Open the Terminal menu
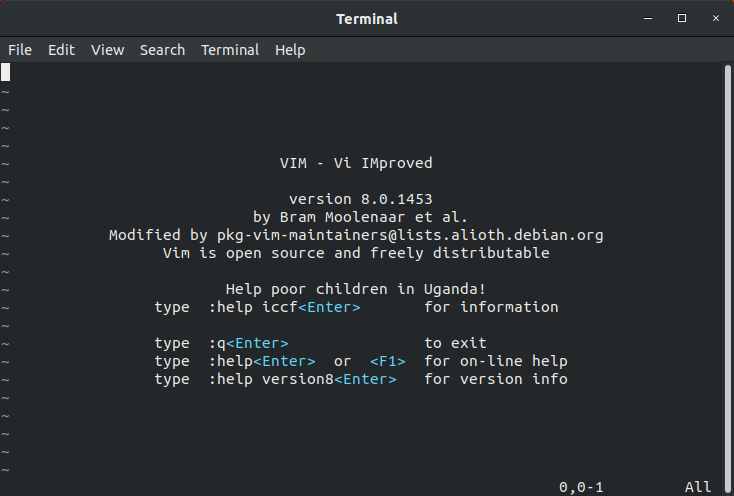Image resolution: width=734 pixels, height=496 pixels. (x=230, y=50)
